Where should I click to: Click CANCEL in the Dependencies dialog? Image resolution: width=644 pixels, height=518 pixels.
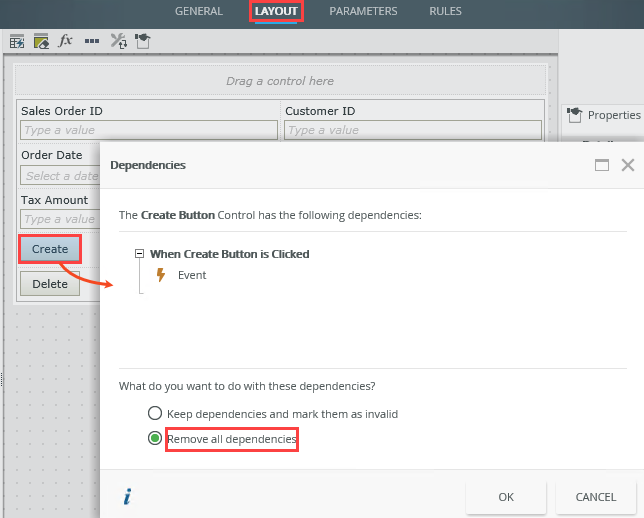[x=596, y=497]
